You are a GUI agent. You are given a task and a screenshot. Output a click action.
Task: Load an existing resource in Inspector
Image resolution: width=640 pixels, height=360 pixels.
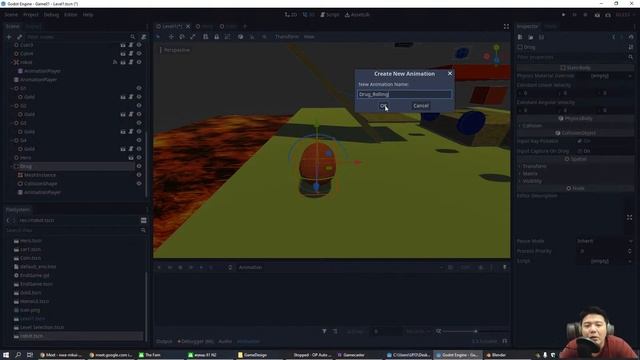531,37
